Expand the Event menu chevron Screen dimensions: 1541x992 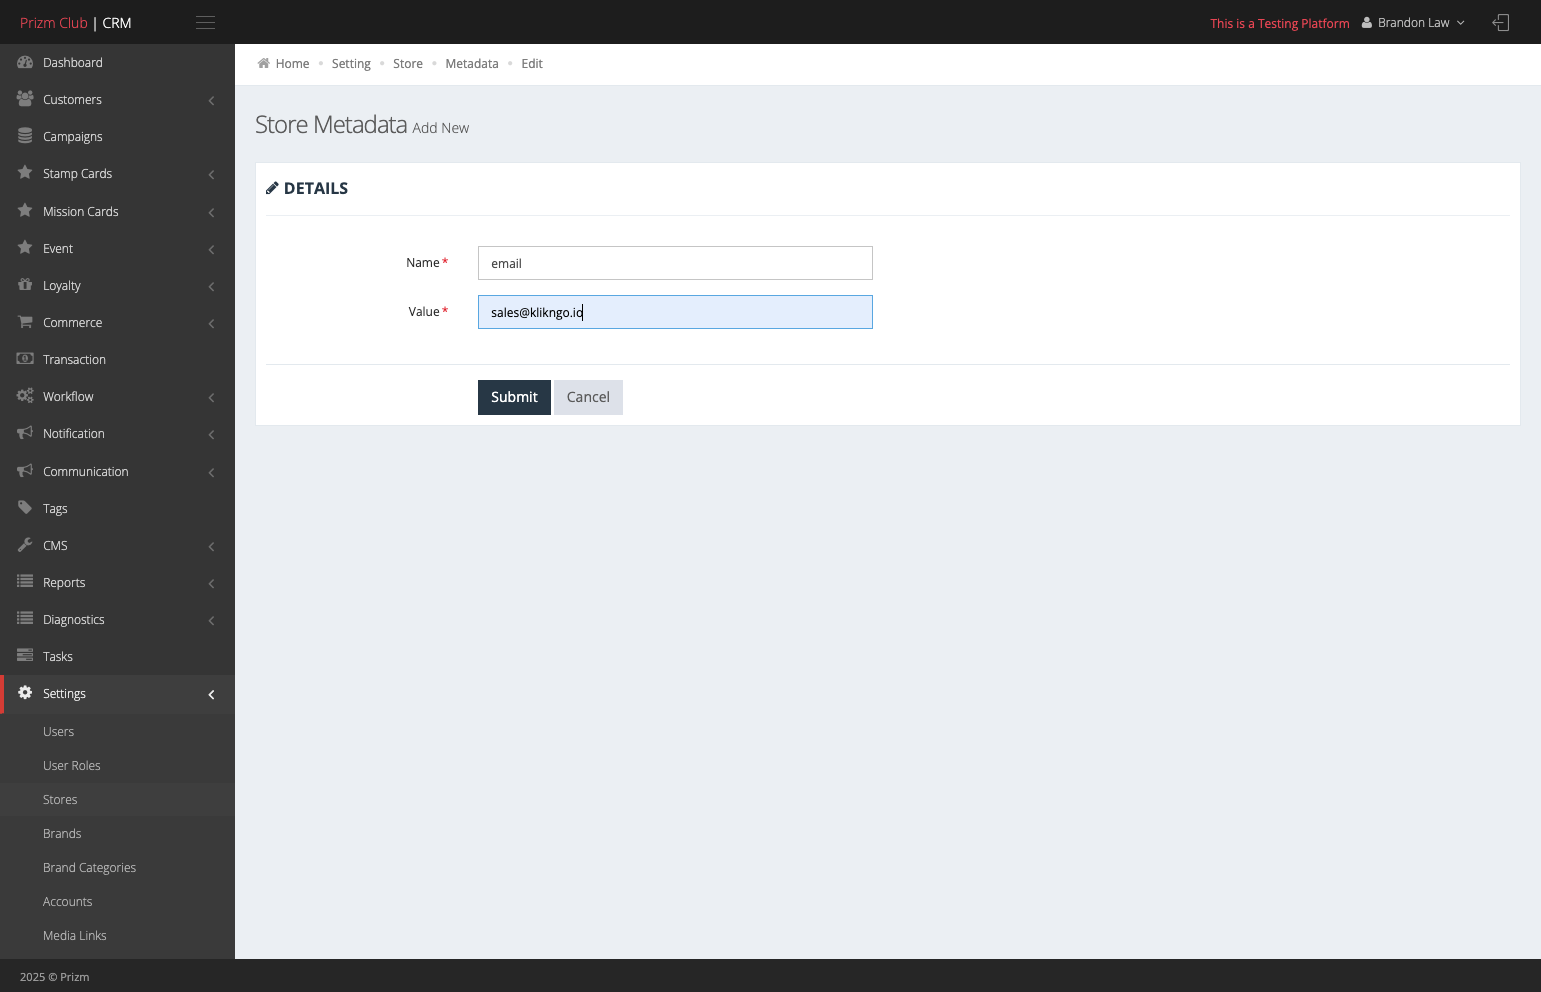click(x=211, y=249)
